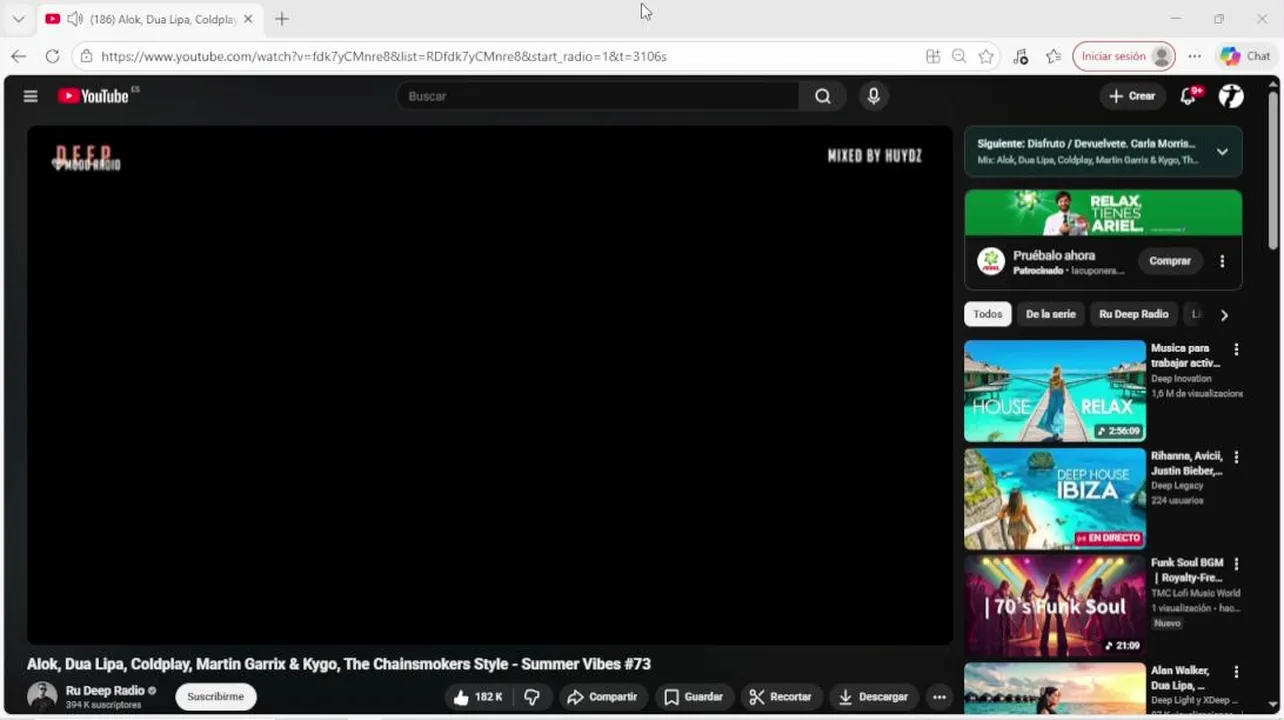Screen dimensions: 1284x720
Task: Add this page to favorites star
Action: coord(986,56)
